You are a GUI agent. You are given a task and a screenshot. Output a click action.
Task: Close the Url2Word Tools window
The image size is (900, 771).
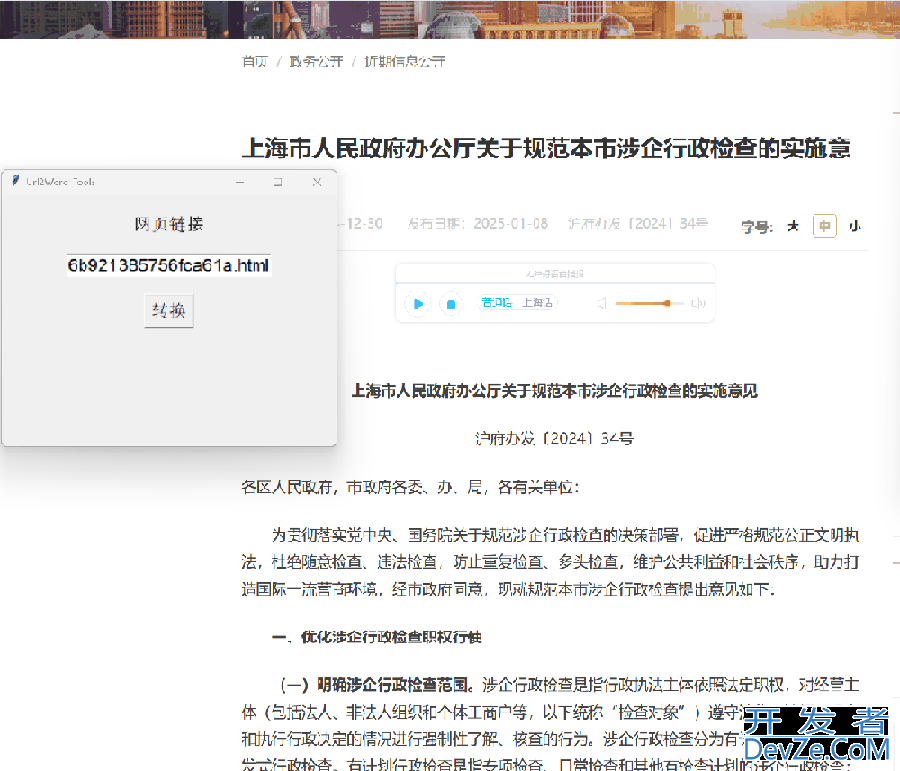[x=316, y=182]
